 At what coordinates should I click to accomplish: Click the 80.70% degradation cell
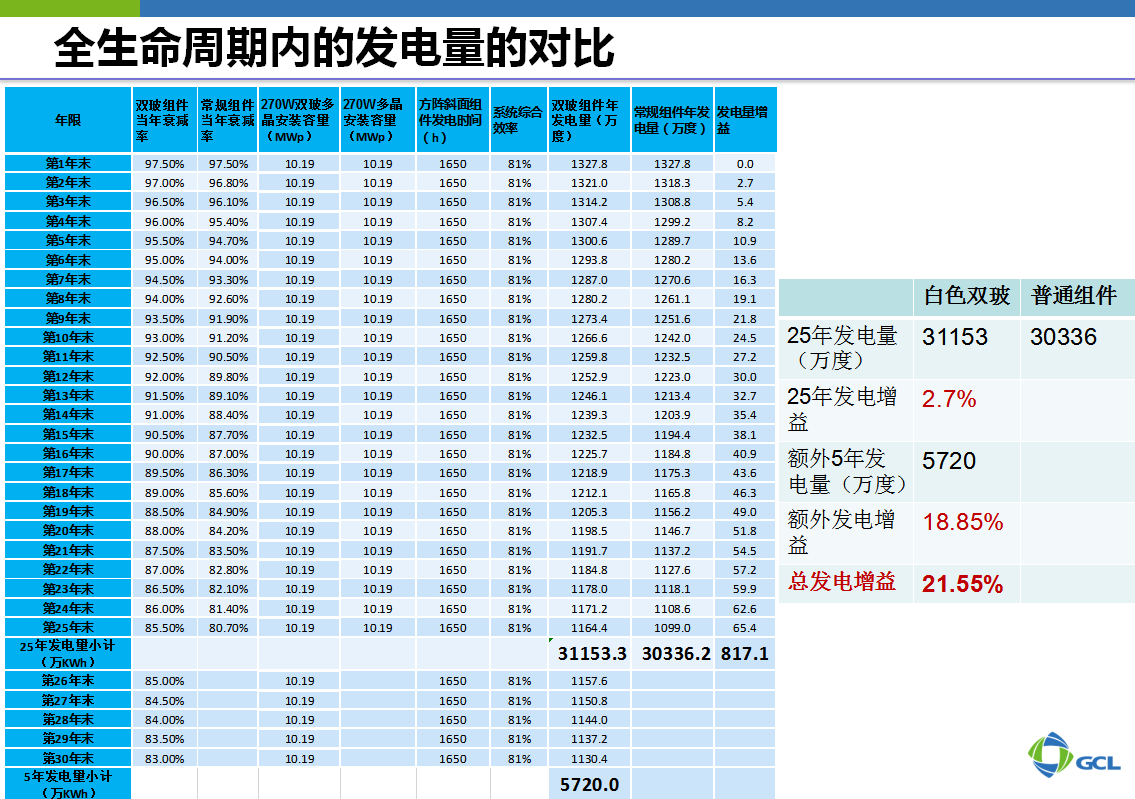click(x=229, y=627)
